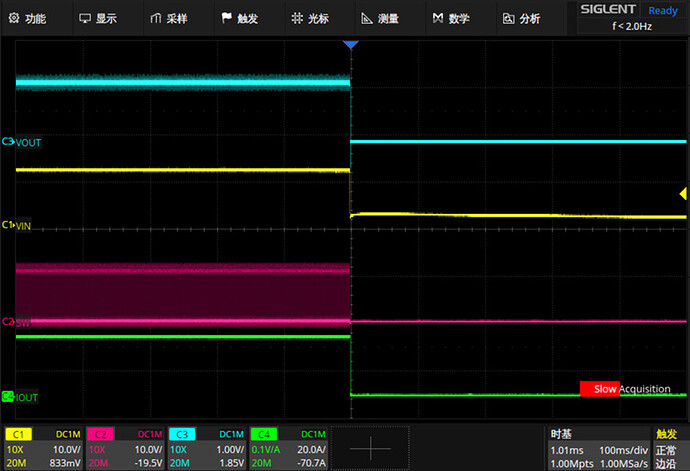Toggle the green C4 channel badge
The width and height of the screenshot is (690, 471).
[264, 434]
